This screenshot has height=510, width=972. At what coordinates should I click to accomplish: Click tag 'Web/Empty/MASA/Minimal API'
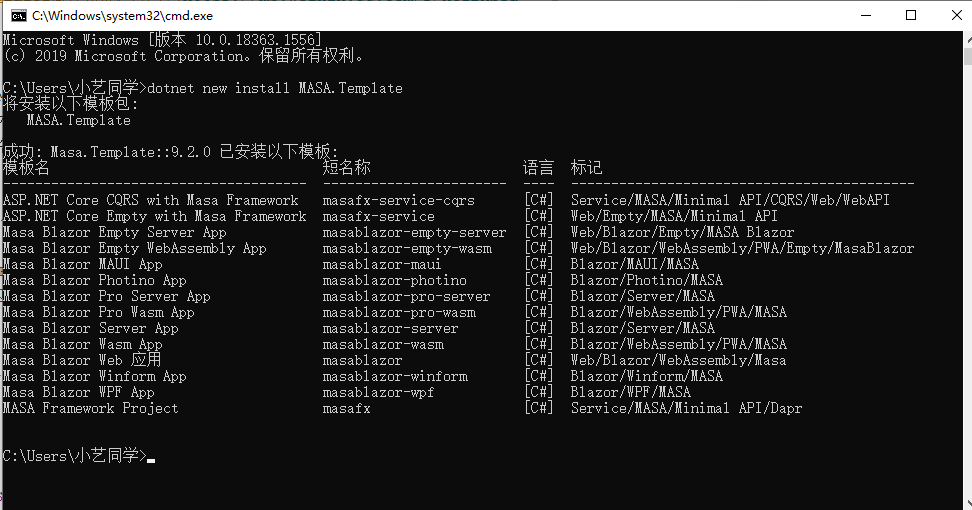pos(674,216)
